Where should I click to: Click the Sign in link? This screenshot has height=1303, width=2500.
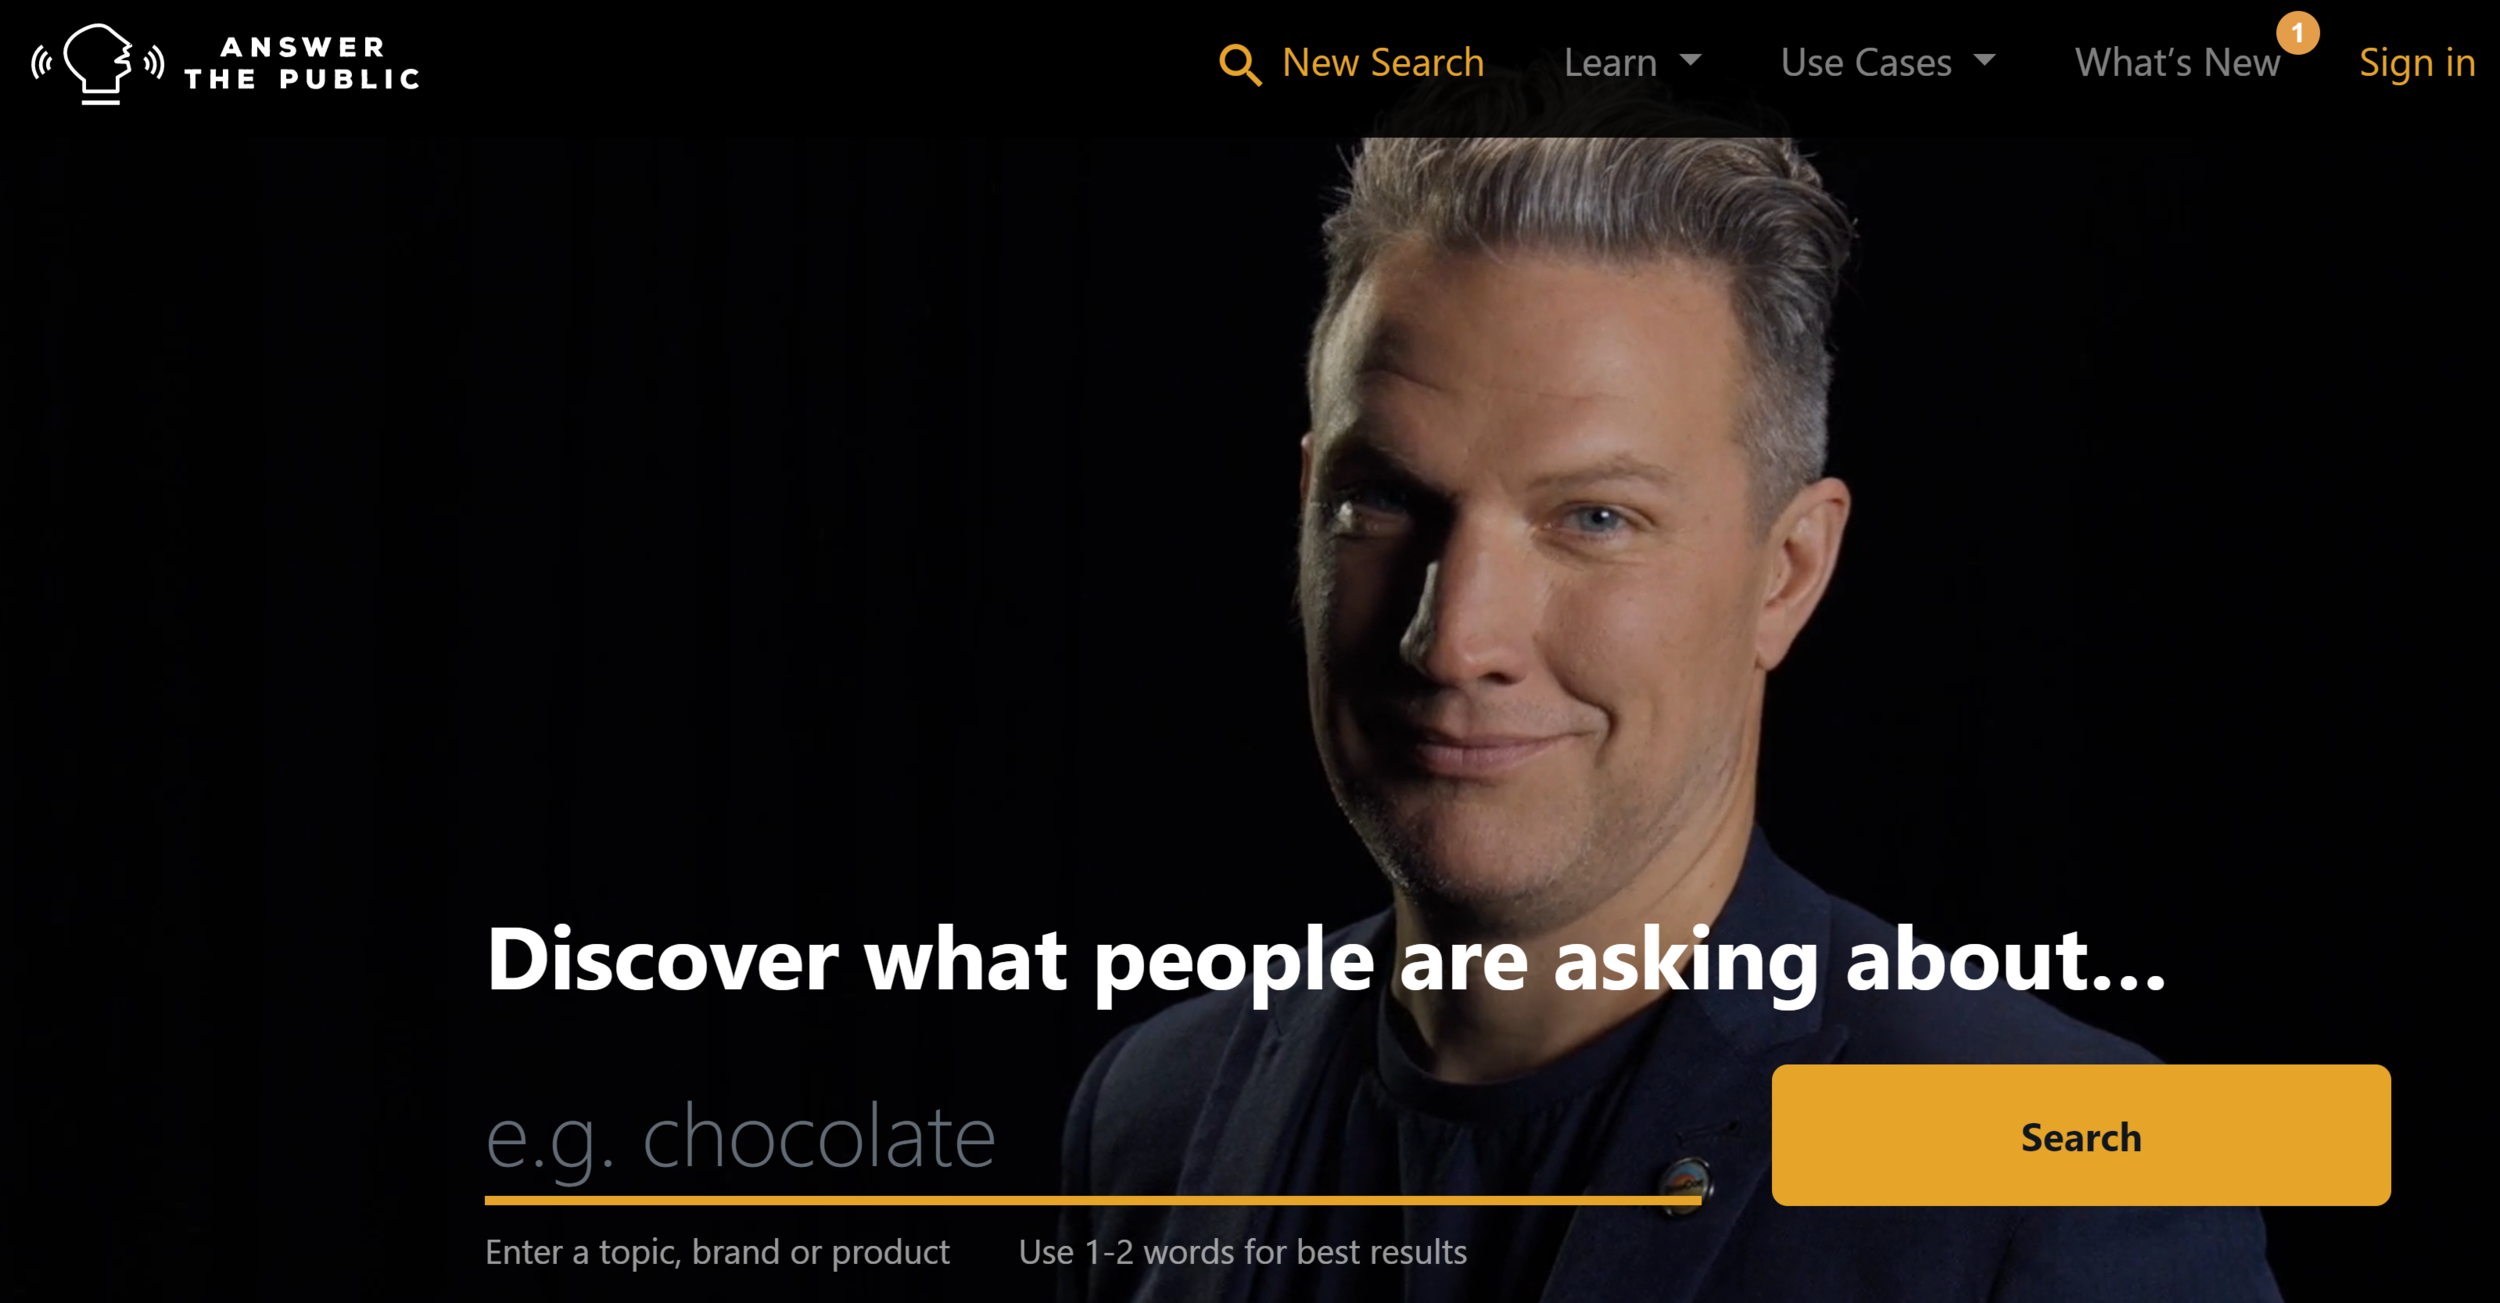coord(2417,62)
